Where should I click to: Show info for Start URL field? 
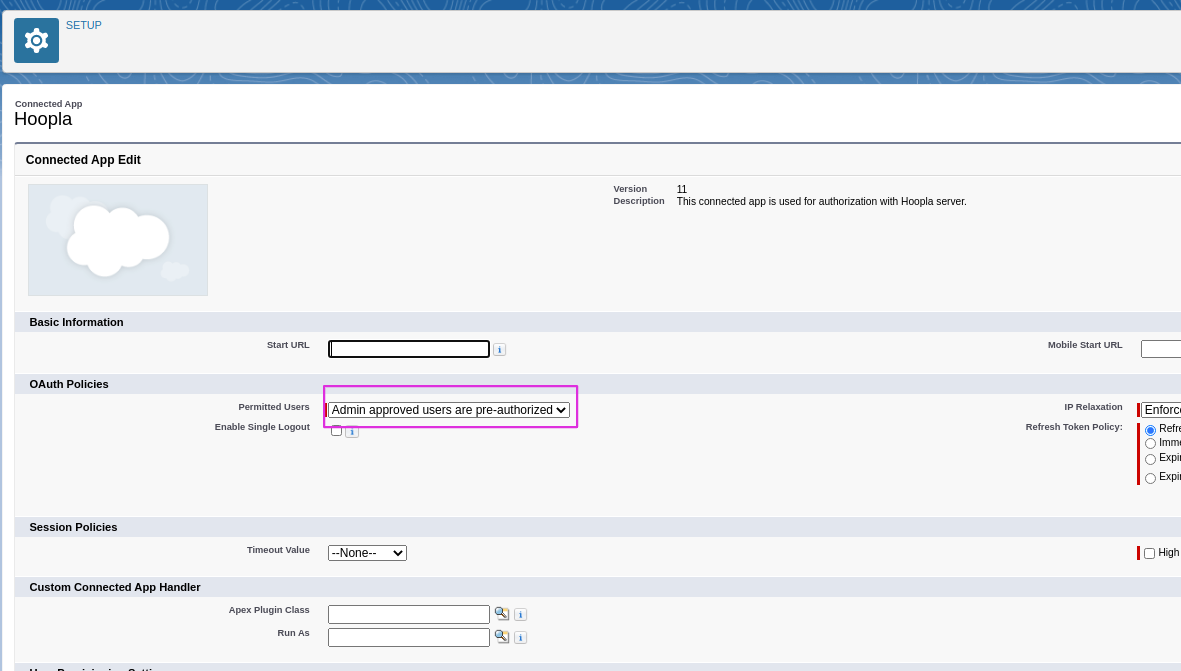(499, 349)
